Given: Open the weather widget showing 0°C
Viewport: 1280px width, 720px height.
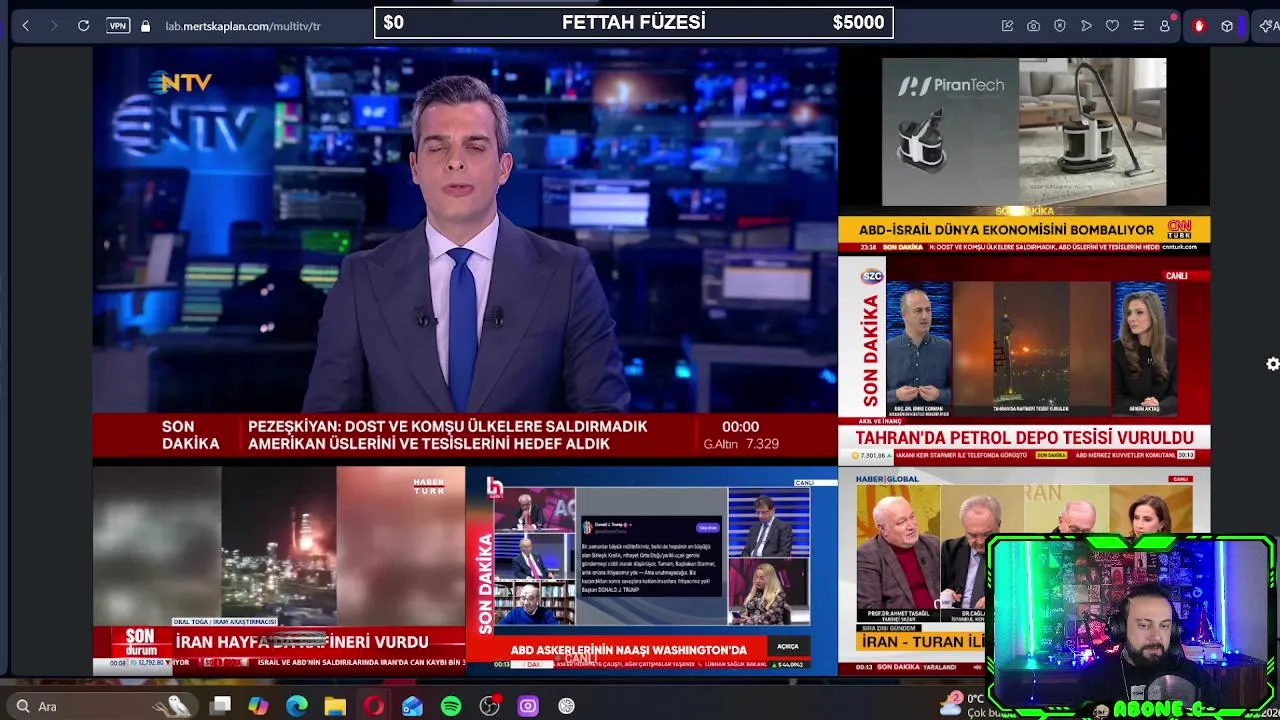Looking at the screenshot, I should pos(965,706).
